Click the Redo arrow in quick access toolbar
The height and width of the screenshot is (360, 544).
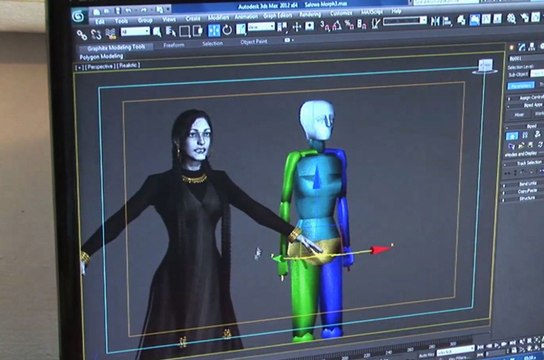[x=143, y=10]
